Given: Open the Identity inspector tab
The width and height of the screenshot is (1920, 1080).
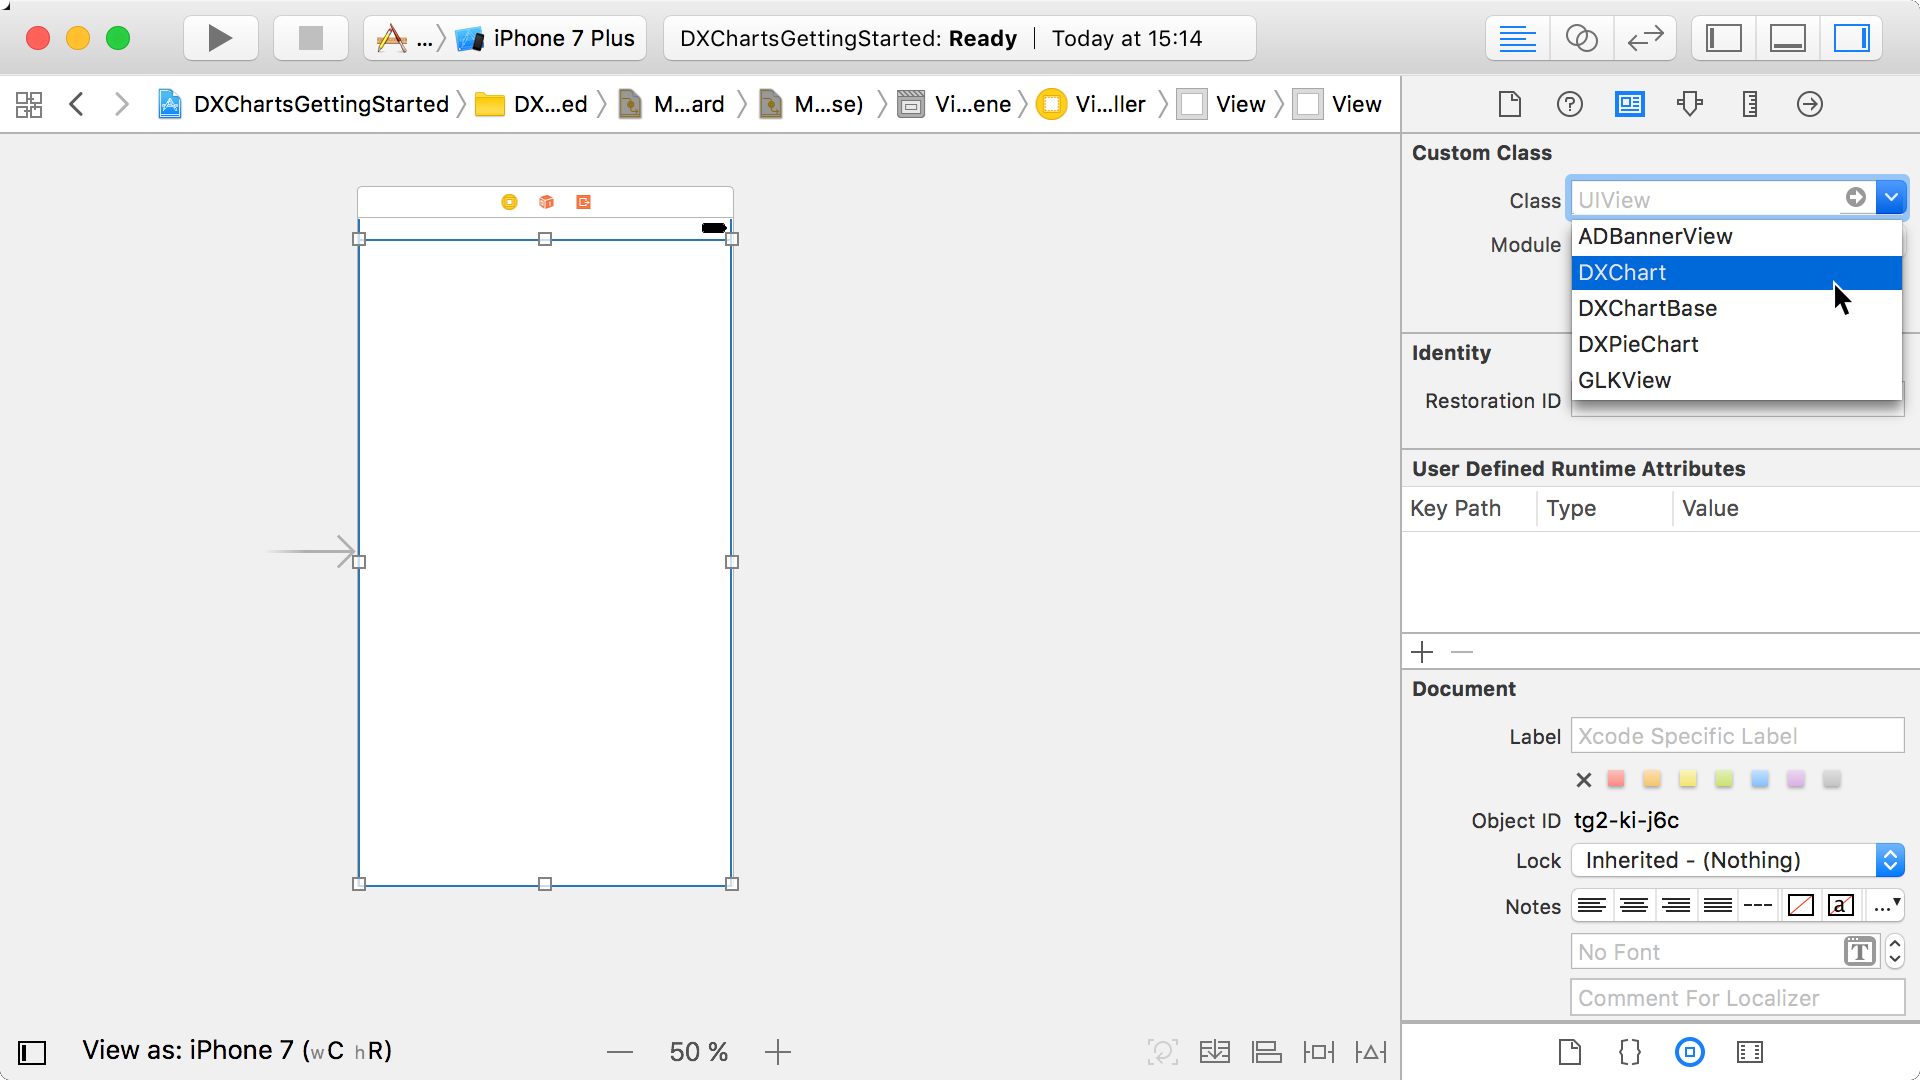Looking at the screenshot, I should pos(1629,104).
